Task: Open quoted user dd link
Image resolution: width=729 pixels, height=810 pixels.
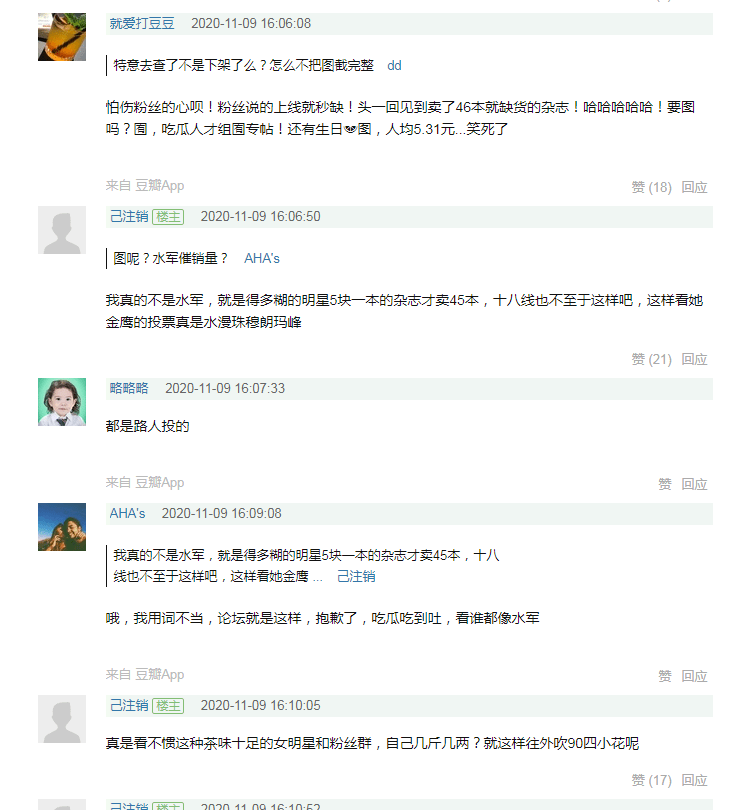Action: tap(394, 66)
